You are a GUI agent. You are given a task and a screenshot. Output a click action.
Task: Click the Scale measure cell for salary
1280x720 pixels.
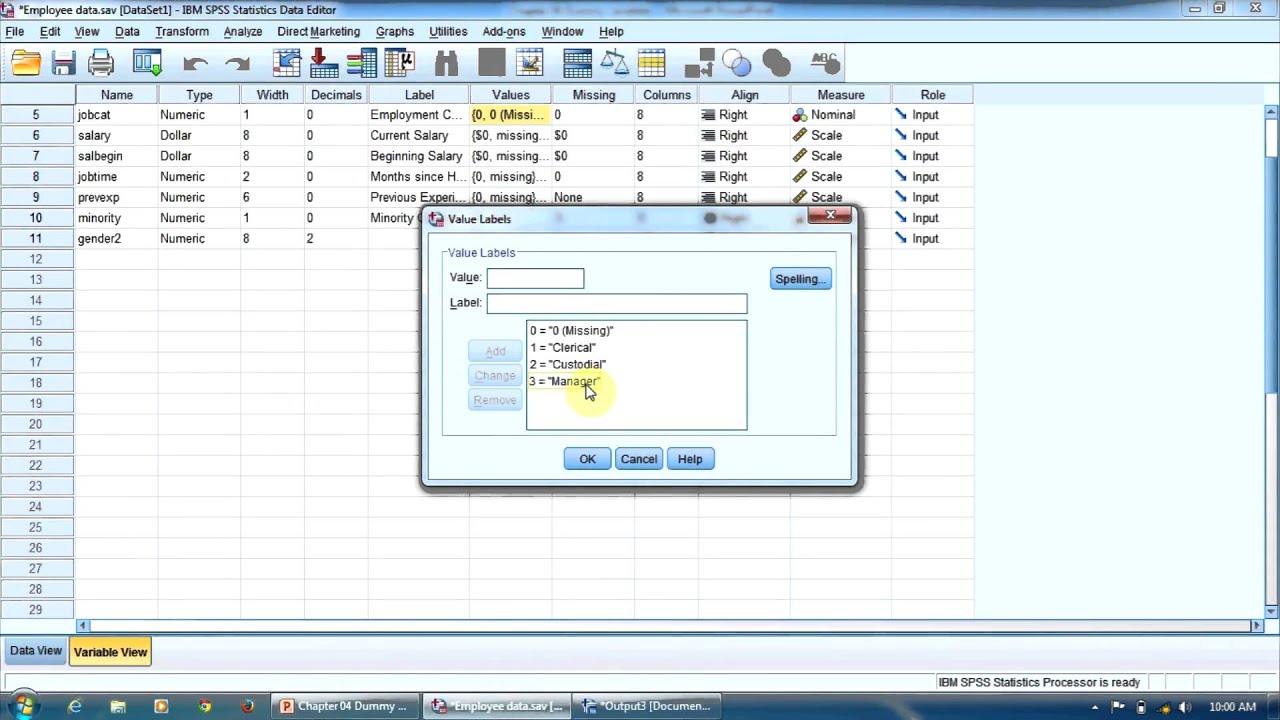click(x=840, y=136)
